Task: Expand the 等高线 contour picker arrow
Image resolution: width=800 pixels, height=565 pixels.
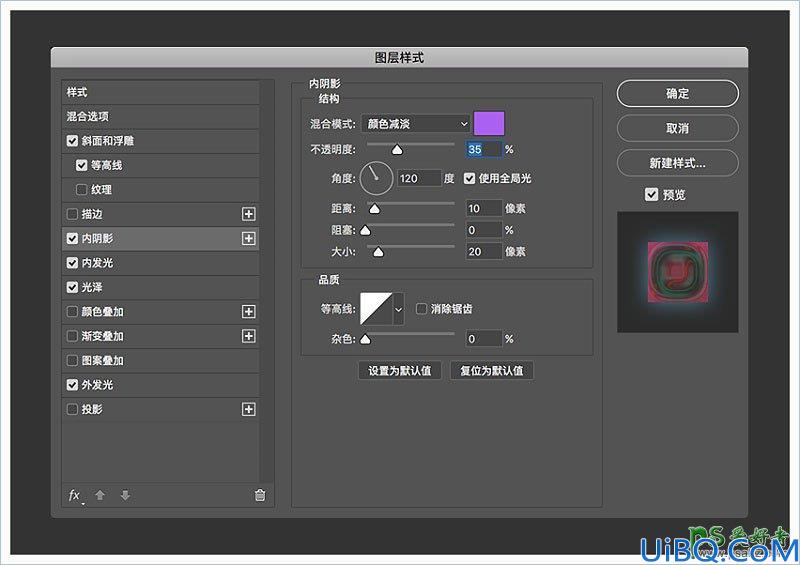Action: tap(398, 309)
